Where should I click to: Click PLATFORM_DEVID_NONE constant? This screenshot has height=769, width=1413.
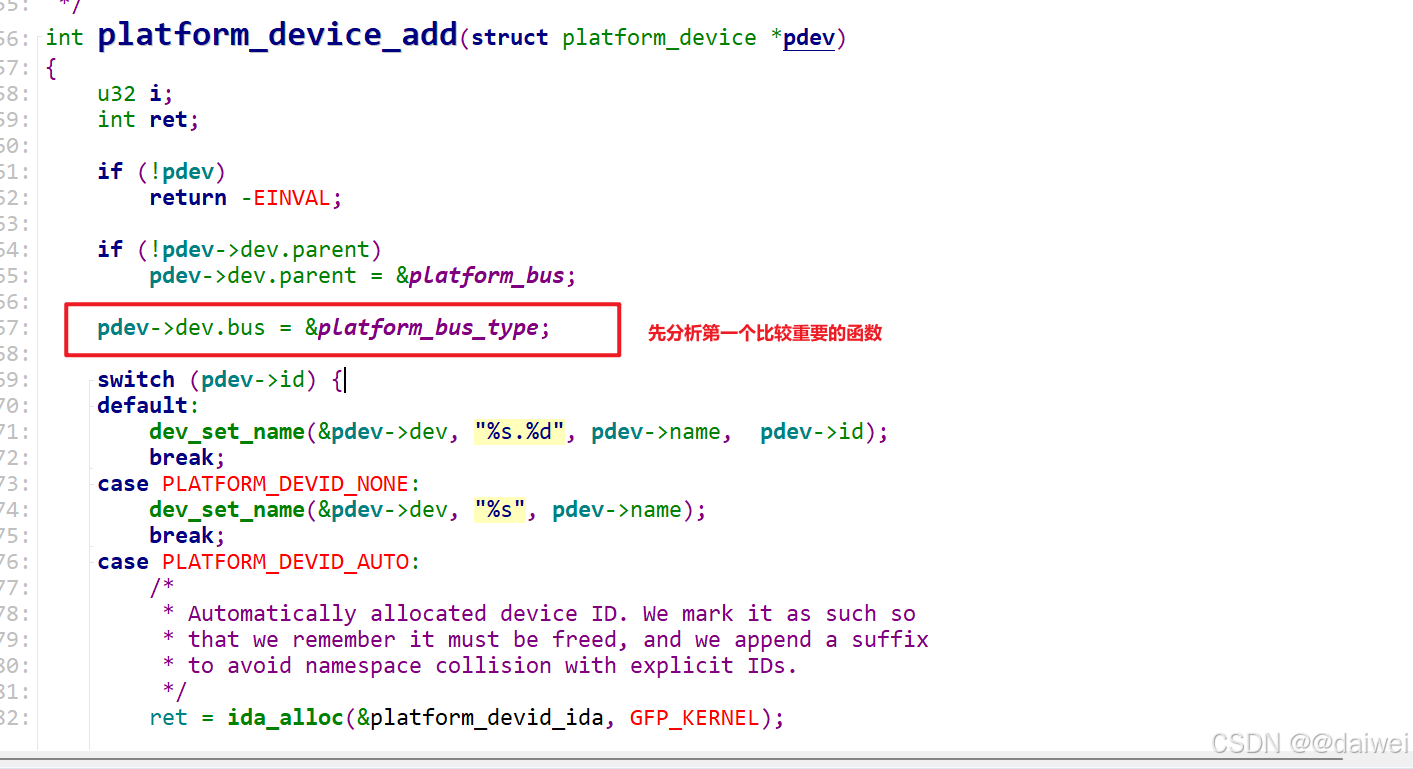point(286,484)
